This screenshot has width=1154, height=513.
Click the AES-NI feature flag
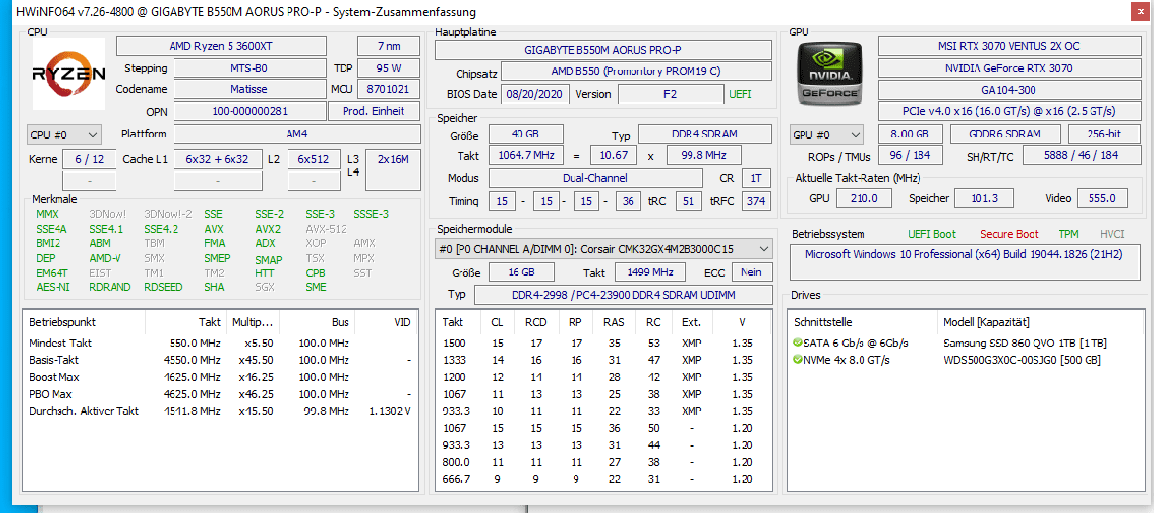pyautogui.click(x=52, y=288)
